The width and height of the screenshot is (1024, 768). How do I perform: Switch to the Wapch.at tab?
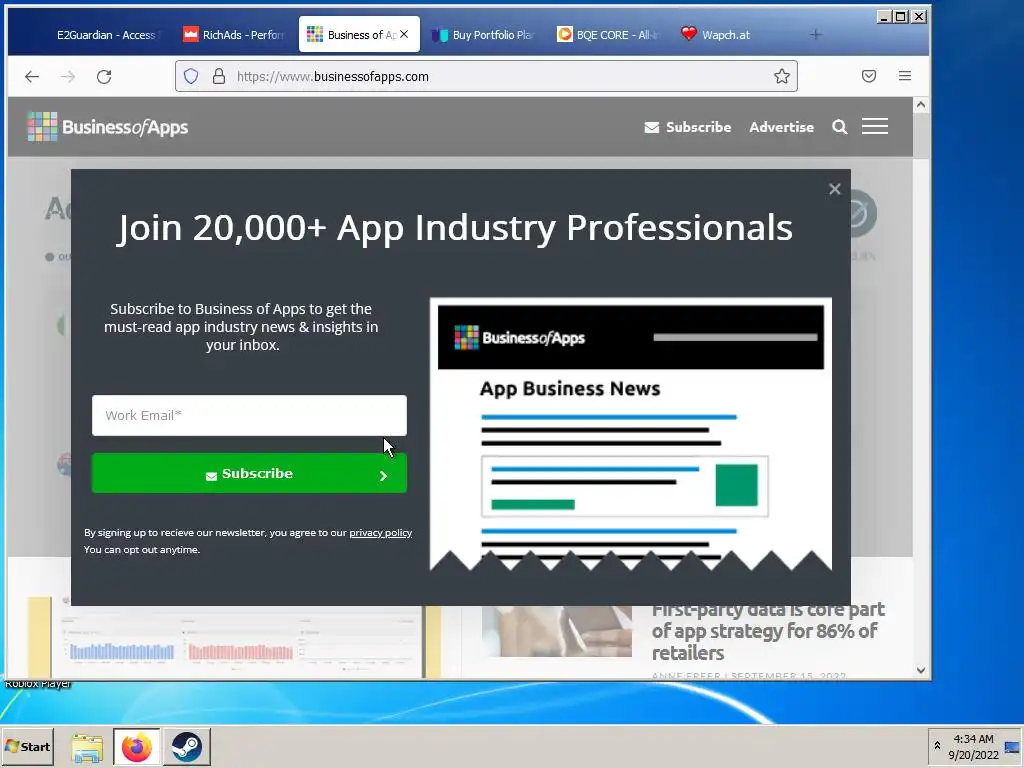[x=715, y=35]
